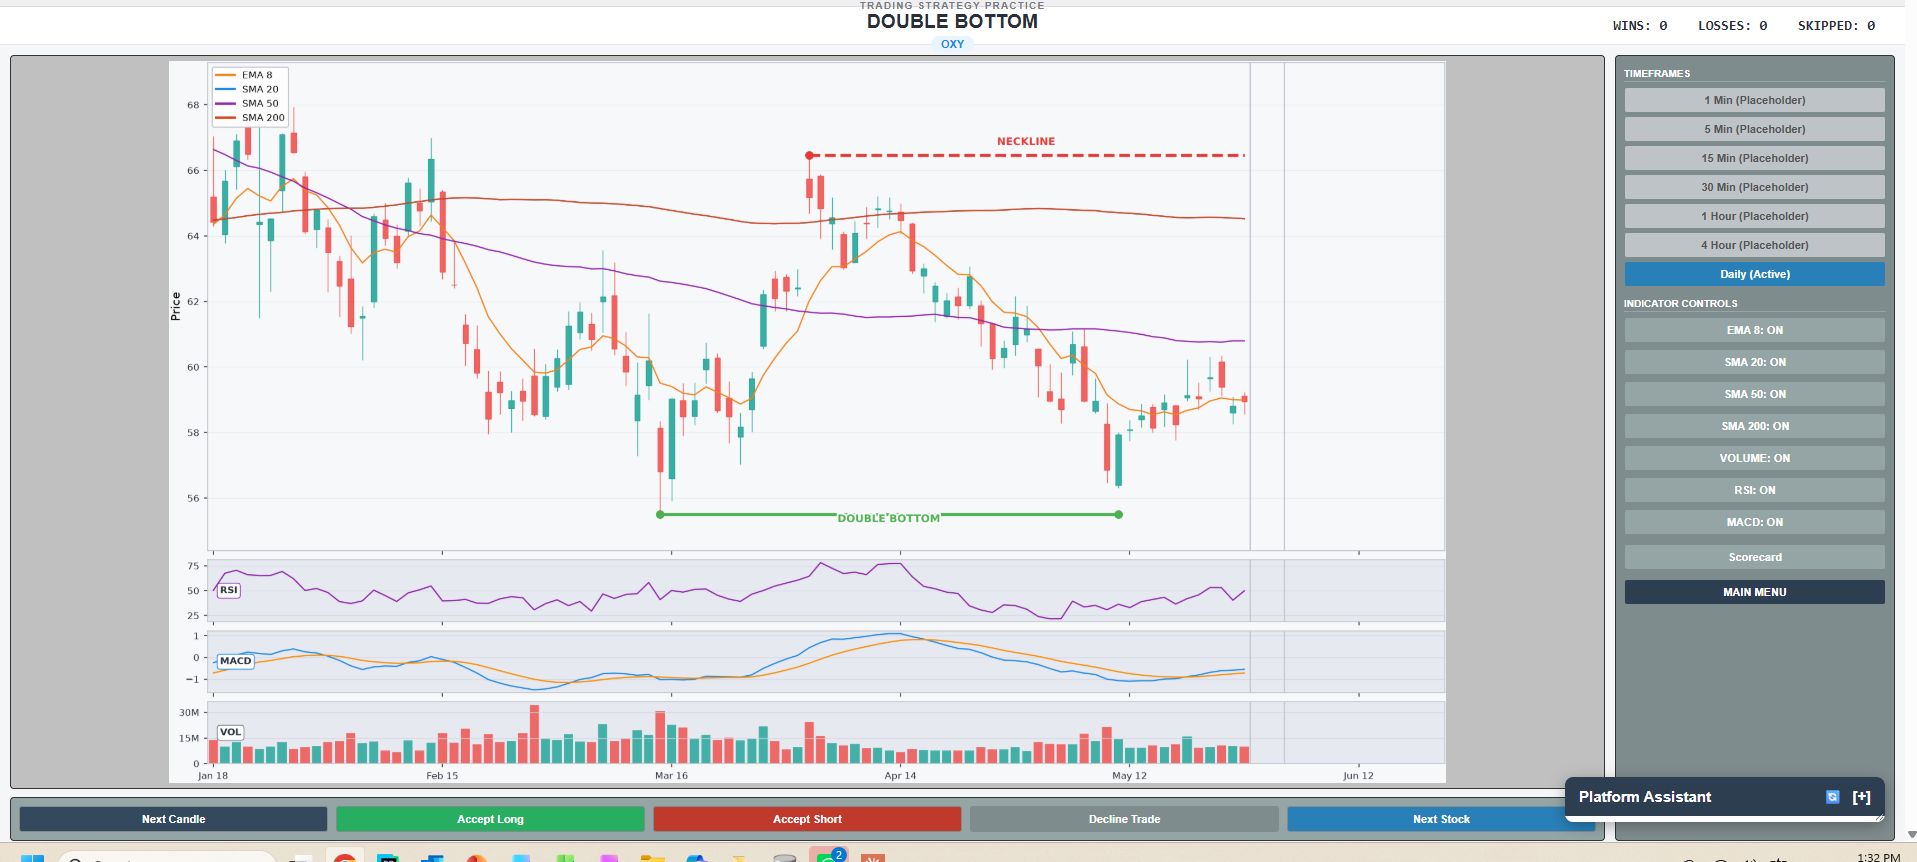This screenshot has width=1917, height=862.
Task: Decline the trade setup
Action: (1124, 819)
